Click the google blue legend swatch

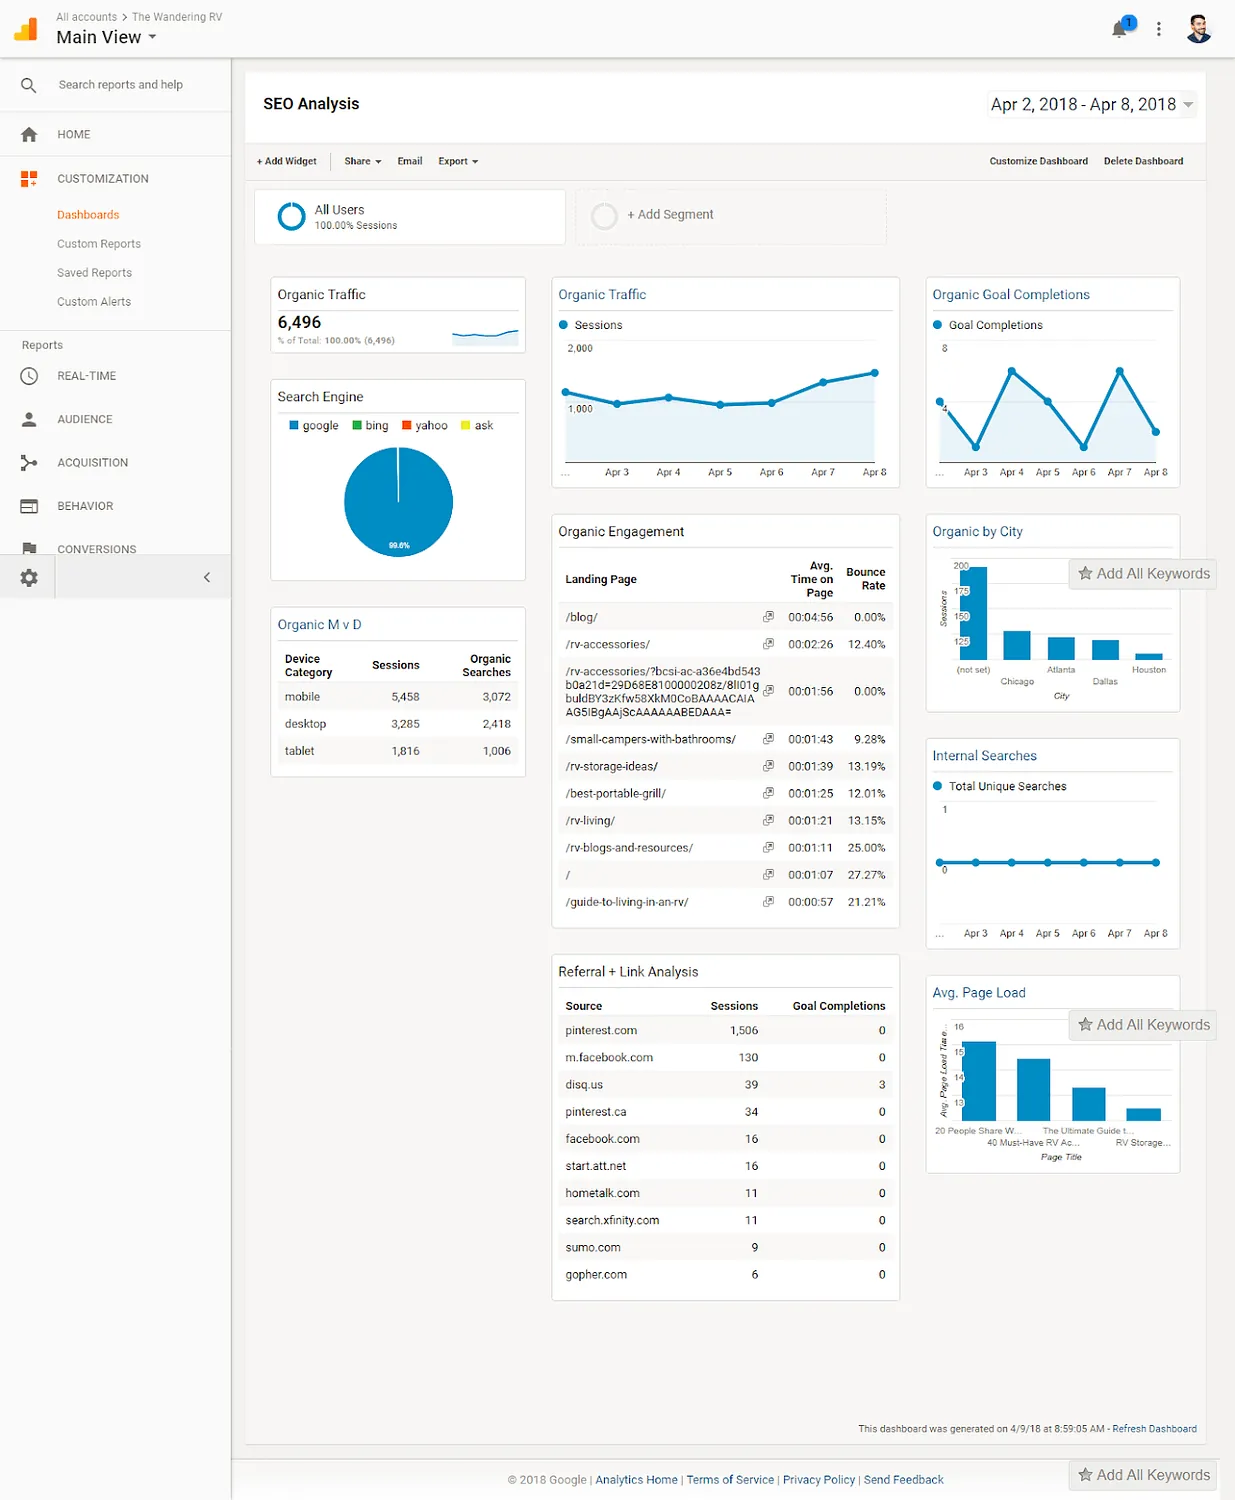tap(294, 425)
